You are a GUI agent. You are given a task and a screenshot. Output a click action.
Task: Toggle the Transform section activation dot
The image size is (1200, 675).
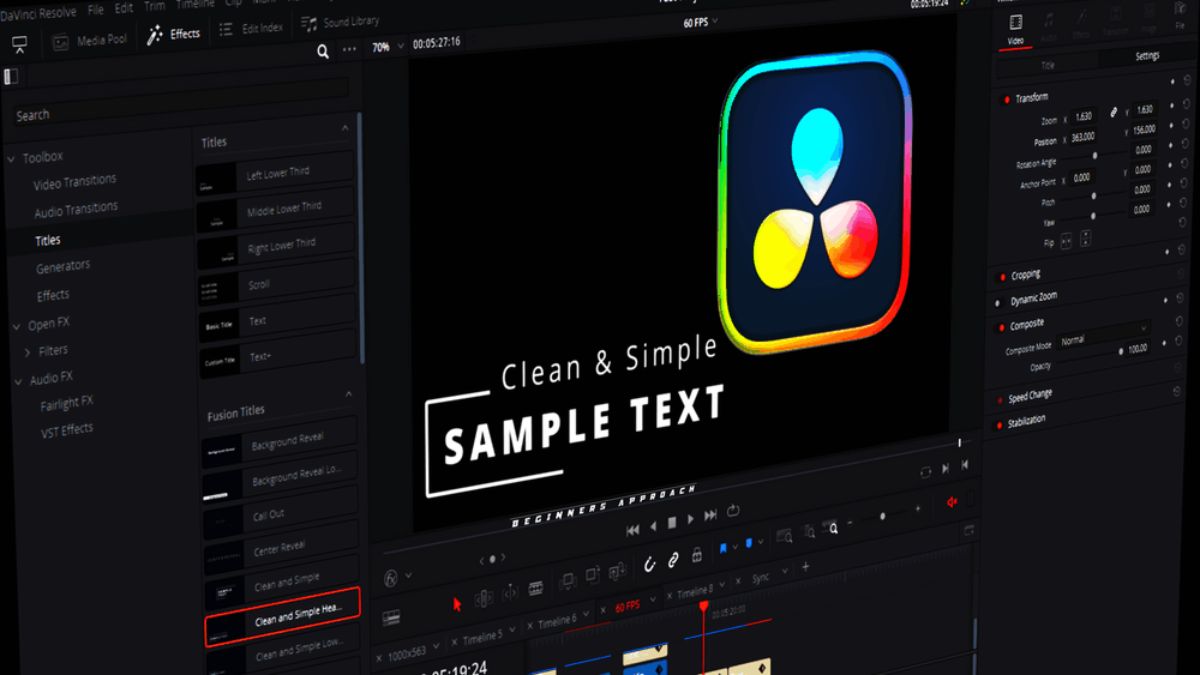point(1006,97)
